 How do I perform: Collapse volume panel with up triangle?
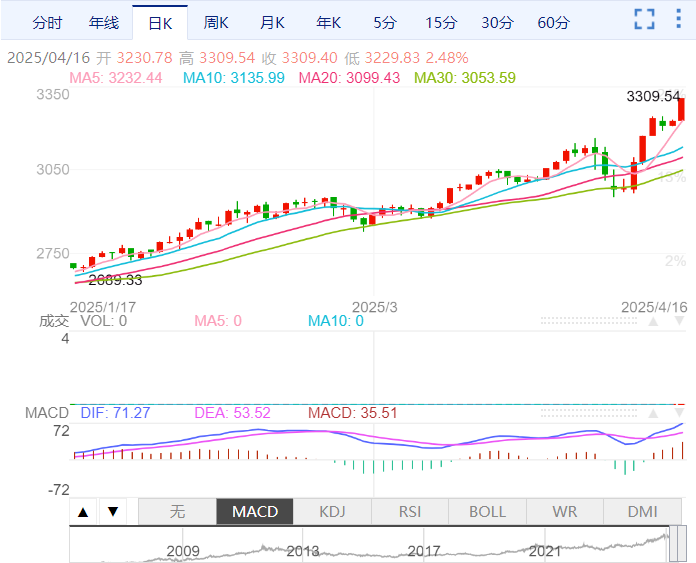[653, 321]
